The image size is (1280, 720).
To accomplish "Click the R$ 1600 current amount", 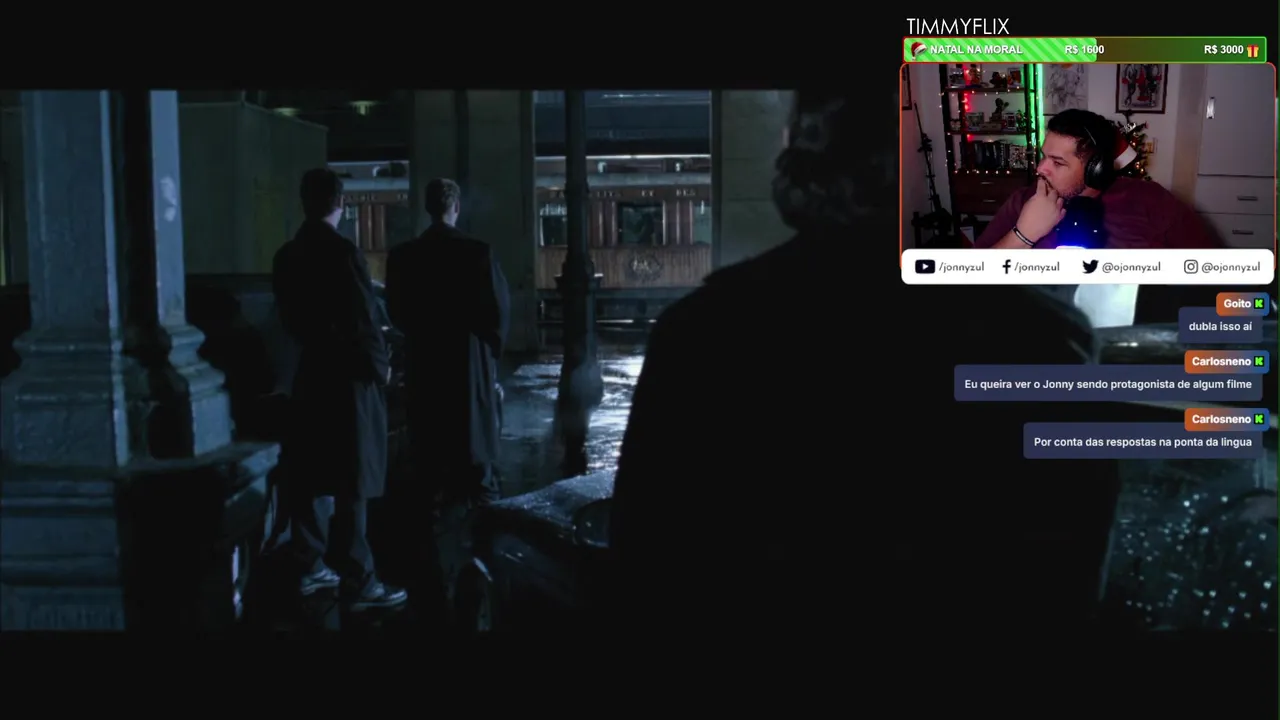I will [x=1084, y=50].
